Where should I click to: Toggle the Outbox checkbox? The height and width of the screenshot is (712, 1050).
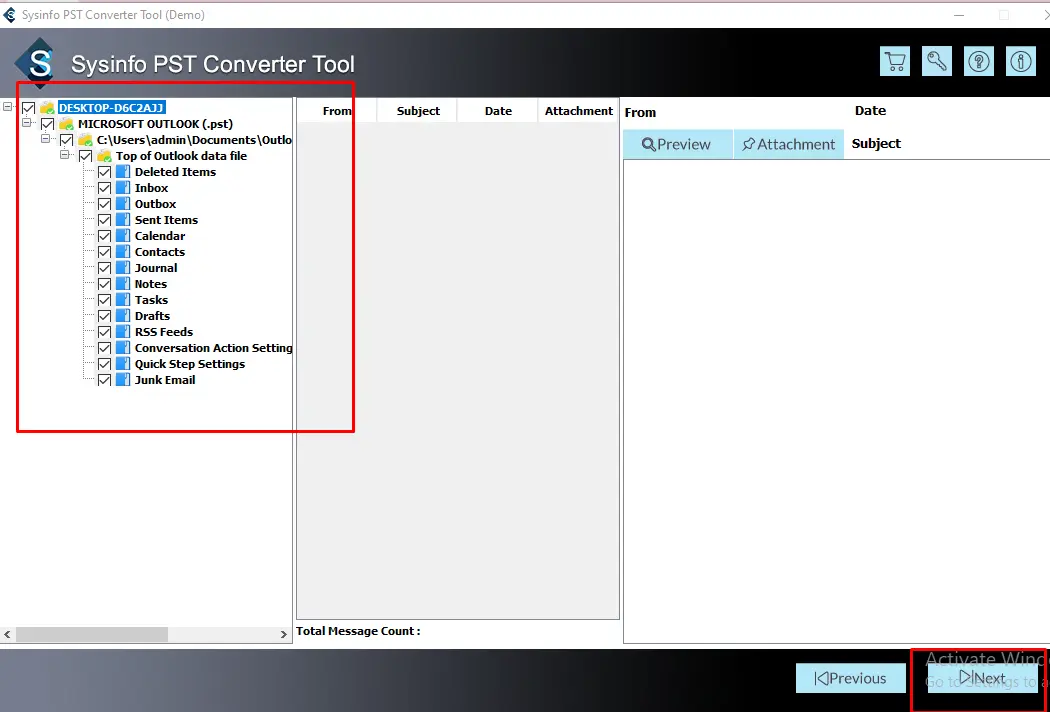(104, 204)
